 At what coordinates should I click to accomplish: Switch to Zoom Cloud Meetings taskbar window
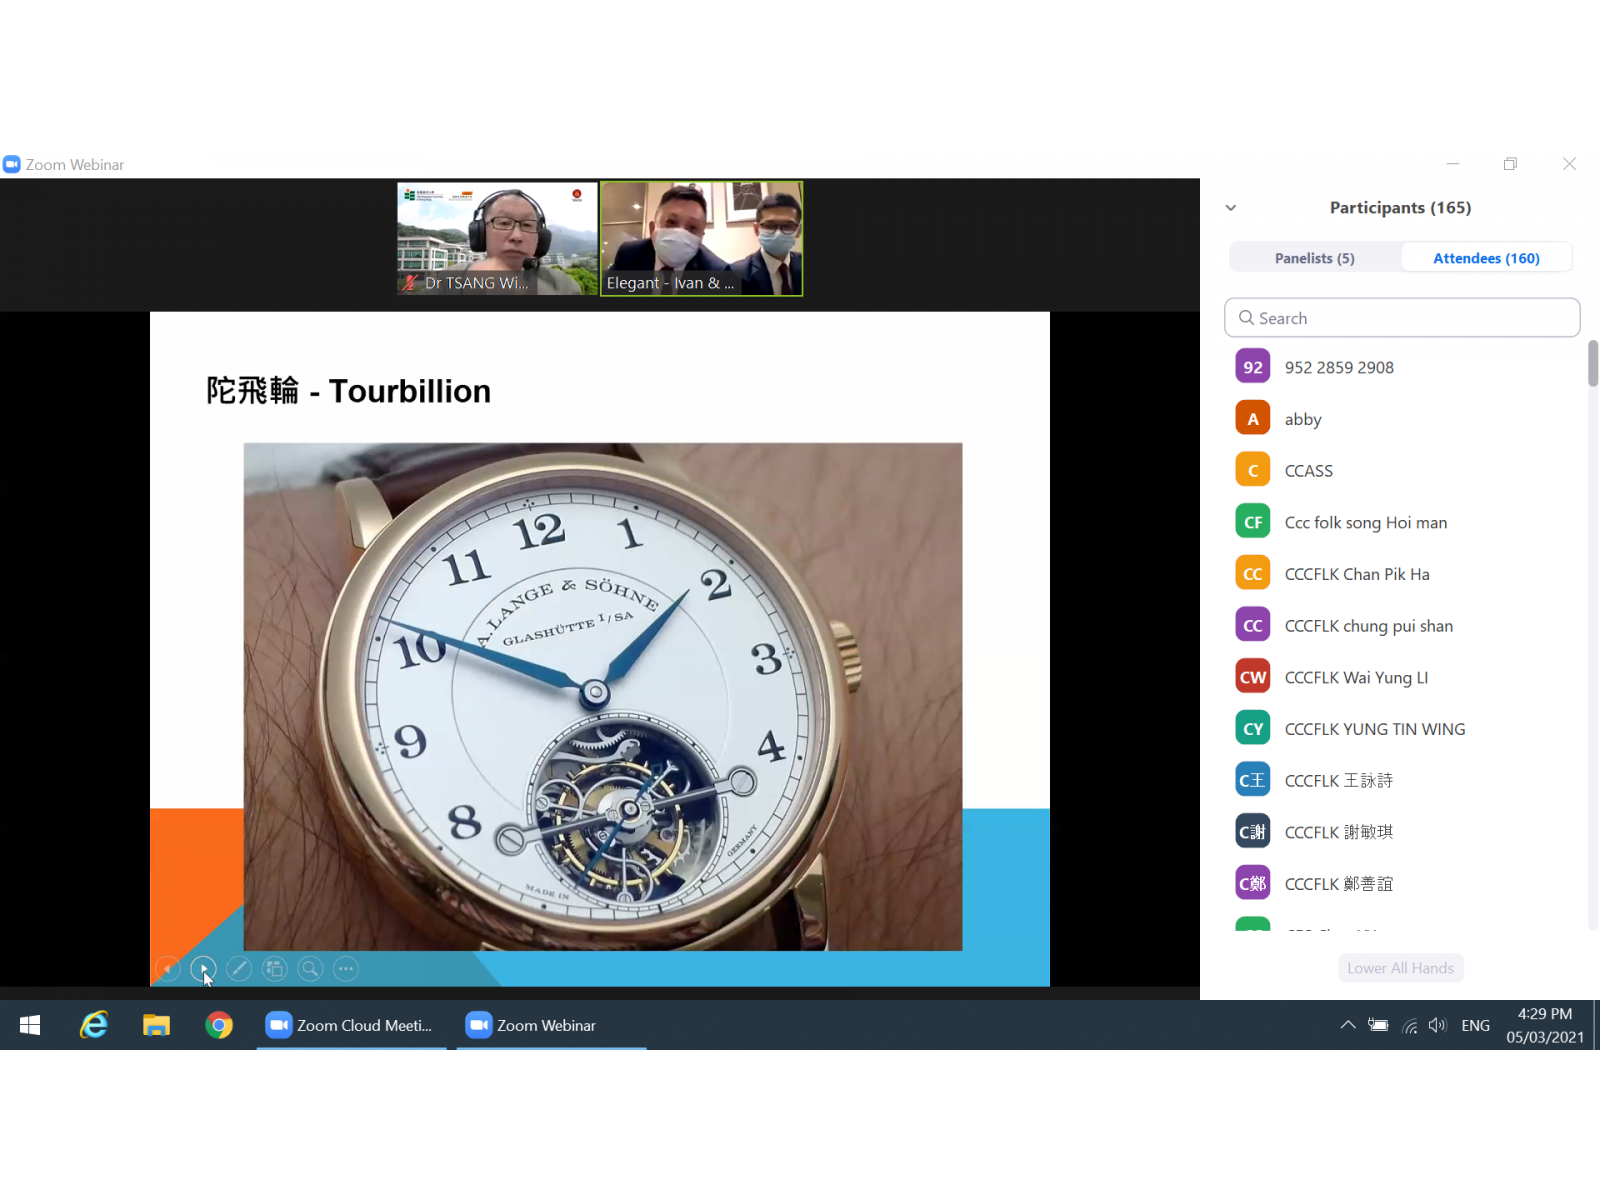(349, 1025)
